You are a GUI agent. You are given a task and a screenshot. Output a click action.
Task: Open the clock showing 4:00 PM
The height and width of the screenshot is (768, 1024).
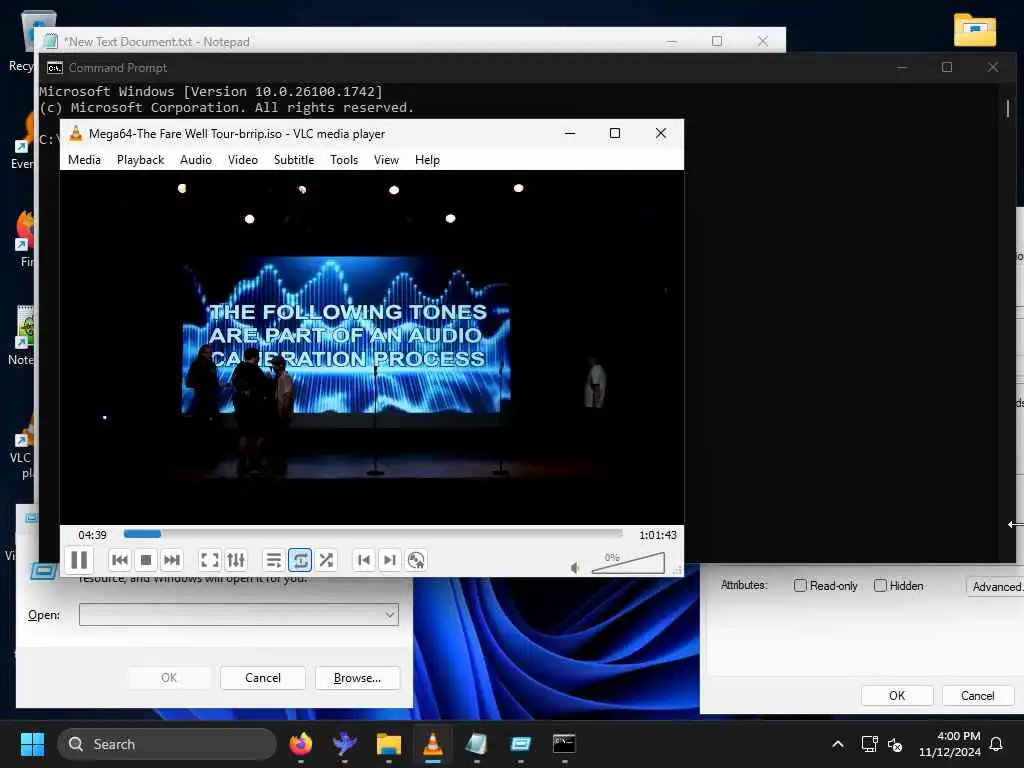pyautogui.click(x=950, y=744)
